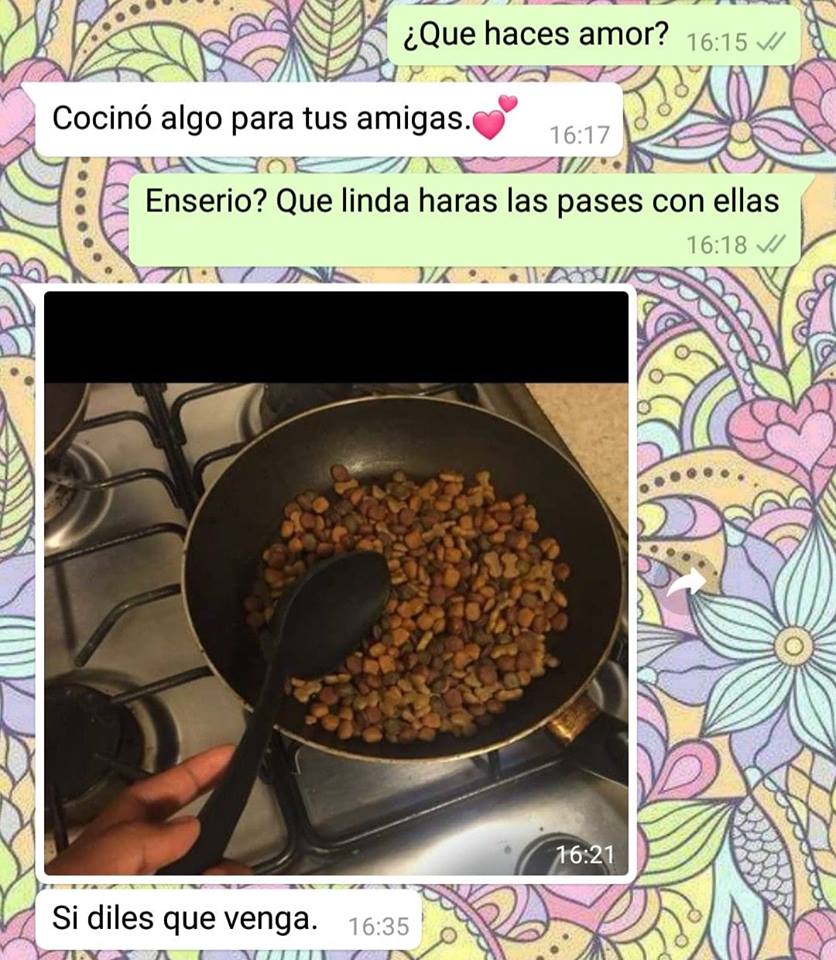Click the 16:15 timestamp
The image size is (836, 960).
tap(717, 42)
